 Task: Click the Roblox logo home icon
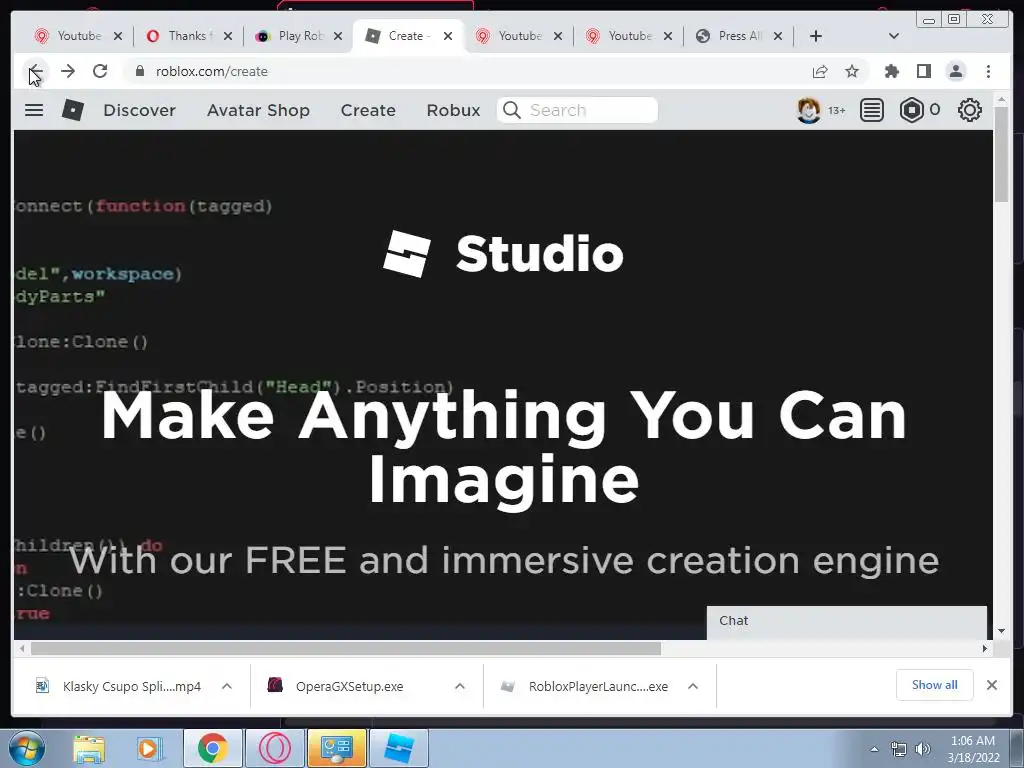pyautogui.click(x=72, y=110)
